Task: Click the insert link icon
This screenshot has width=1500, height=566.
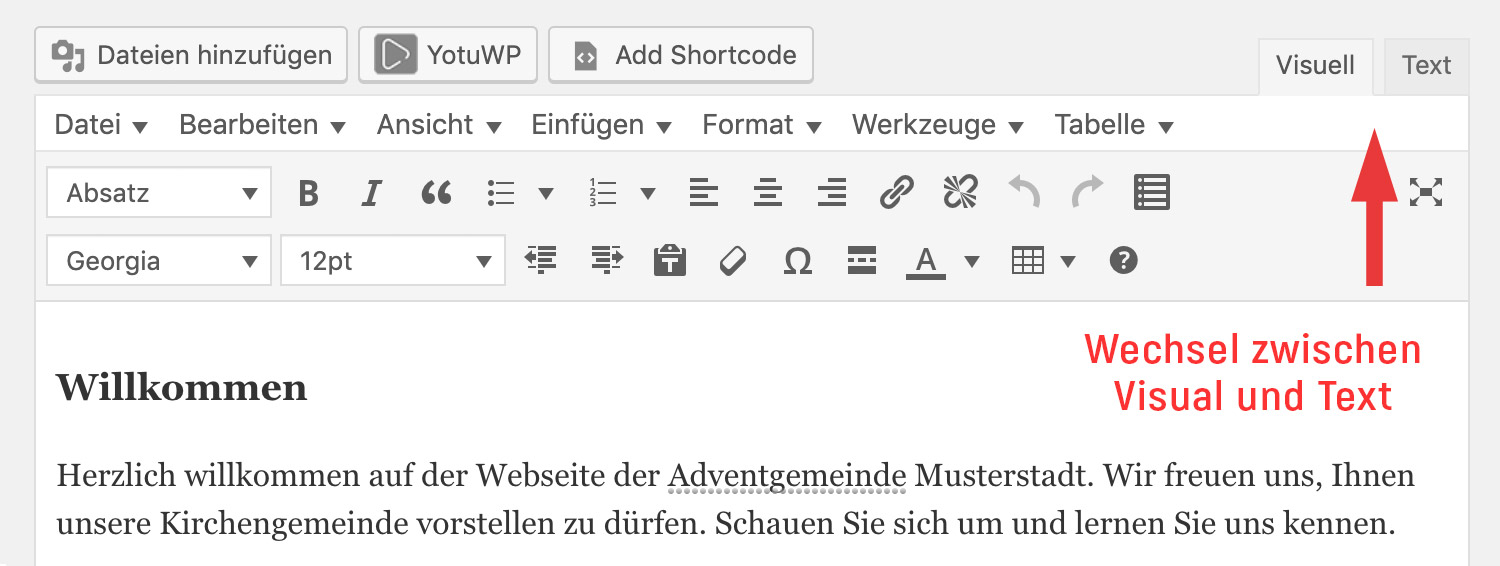Action: coord(896,192)
